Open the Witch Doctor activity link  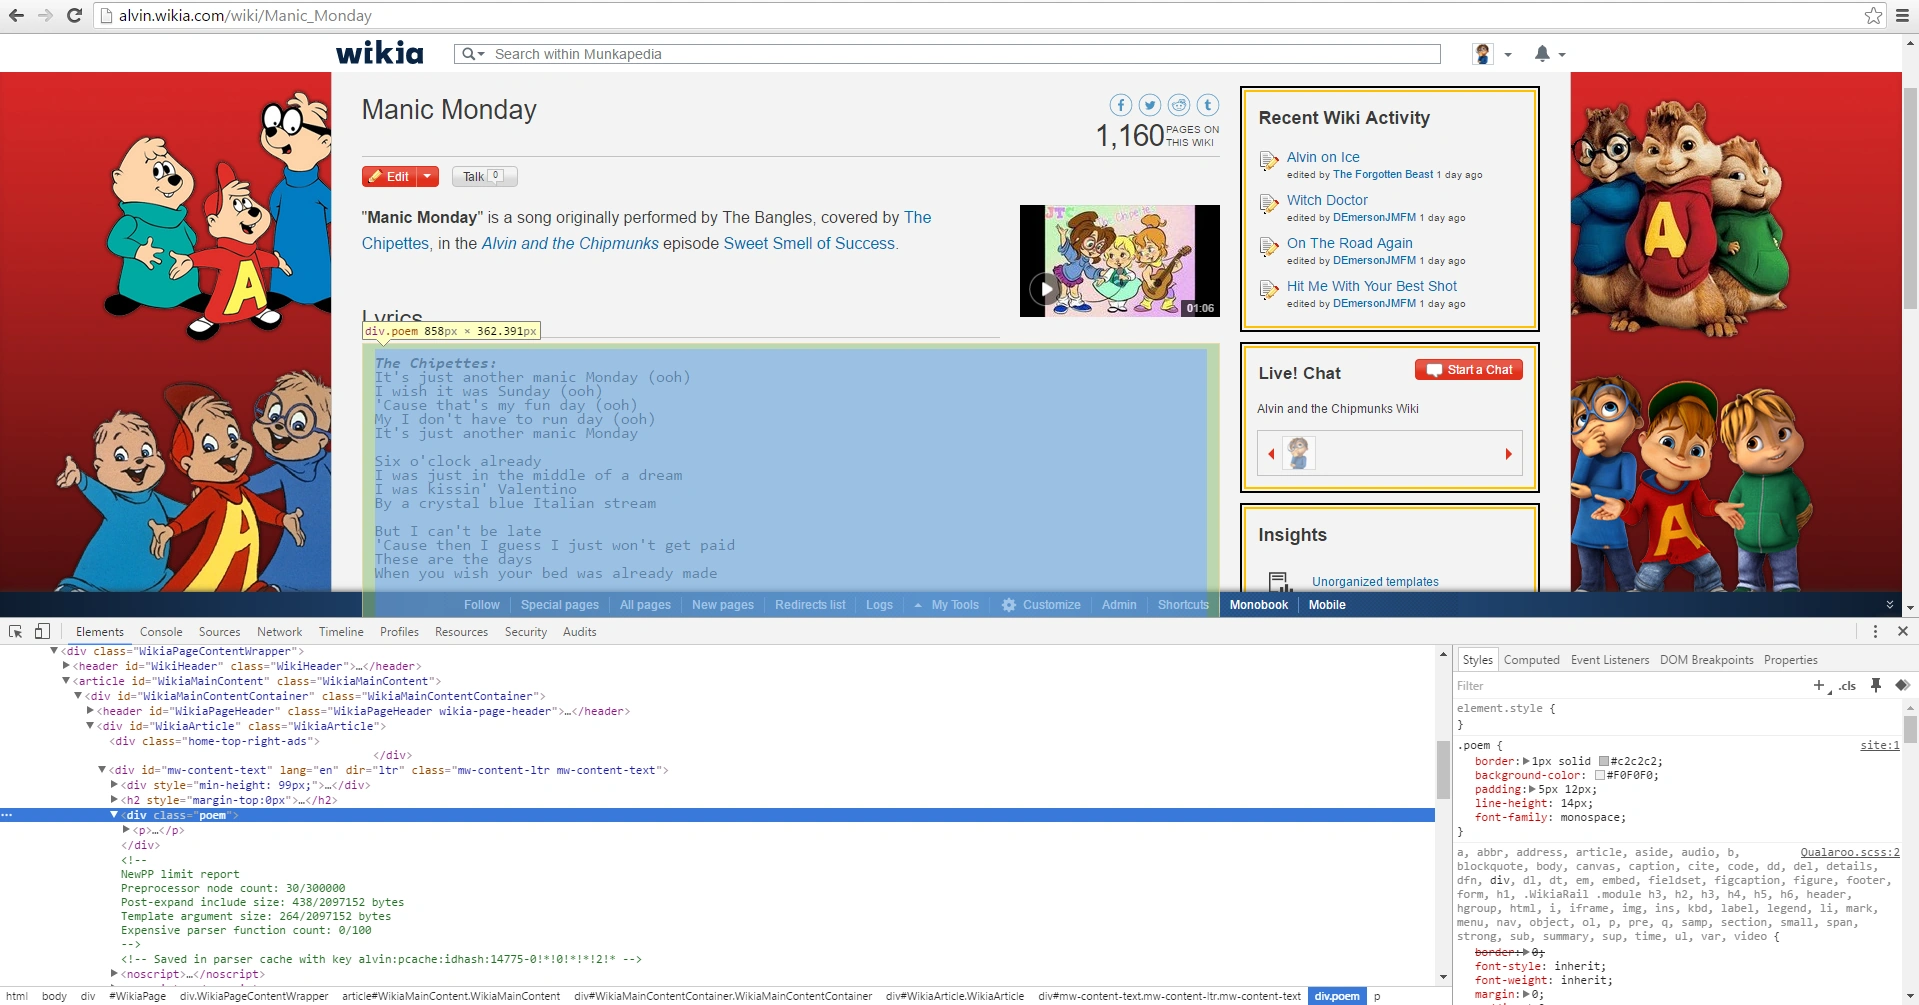coord(1327,200)
